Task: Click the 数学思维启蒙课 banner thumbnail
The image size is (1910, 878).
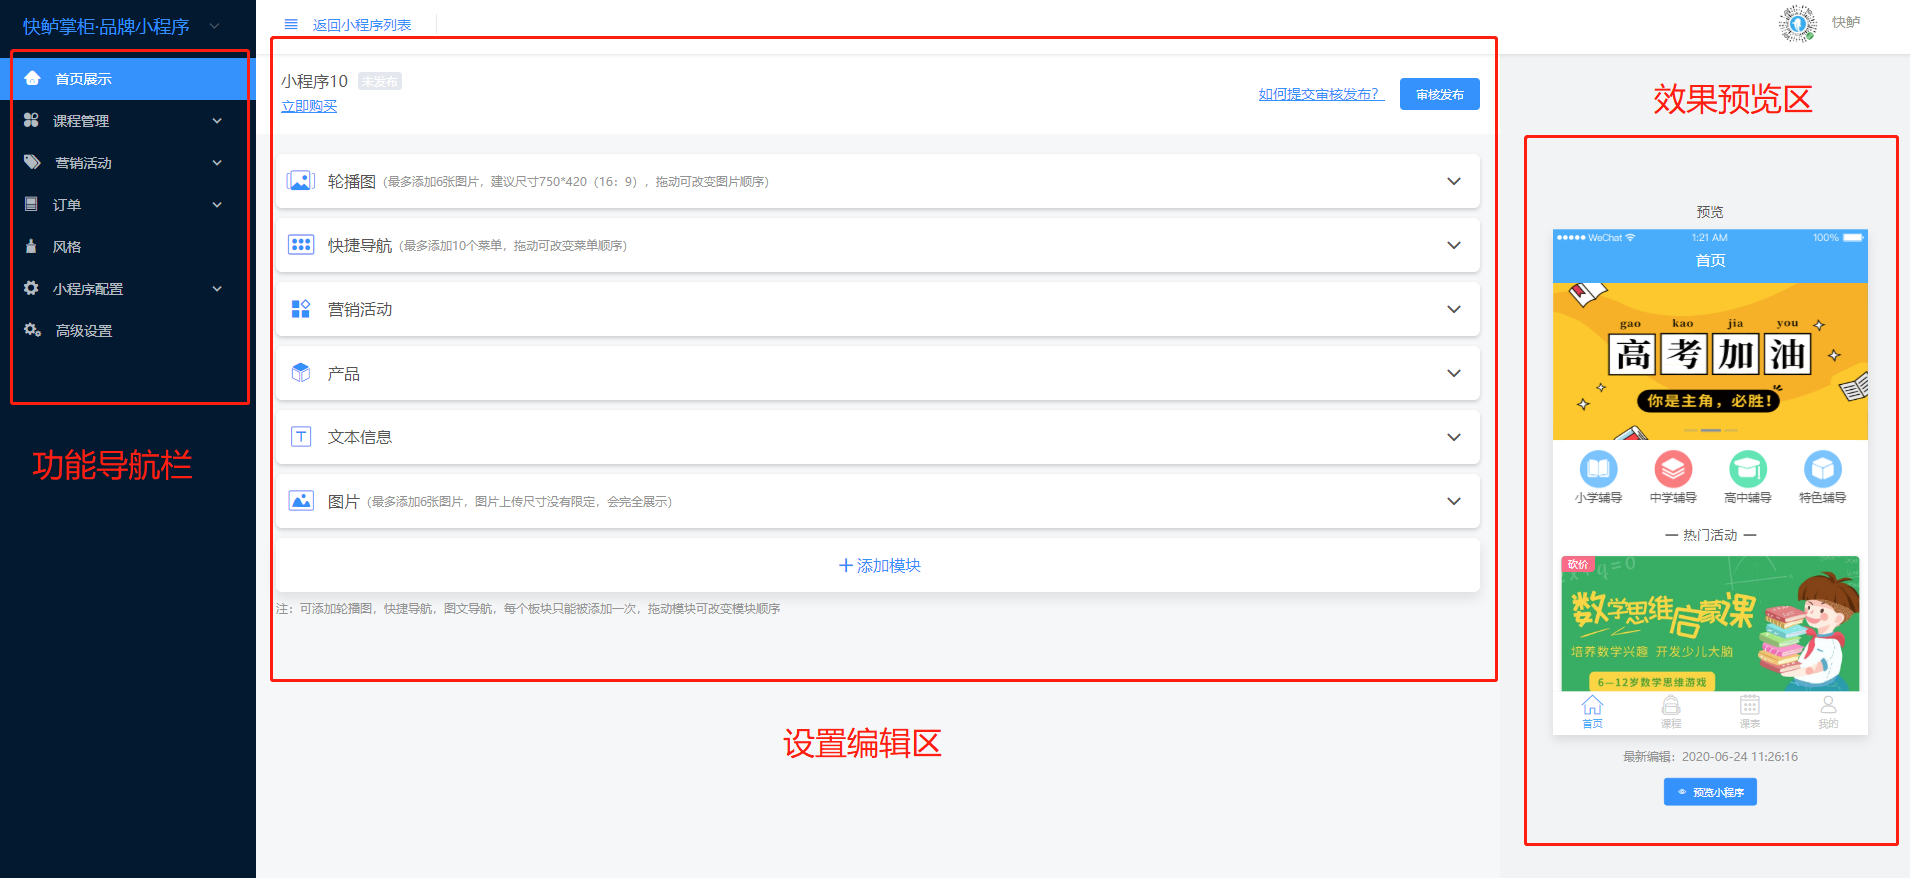Action: click(x=1709, y=624)
